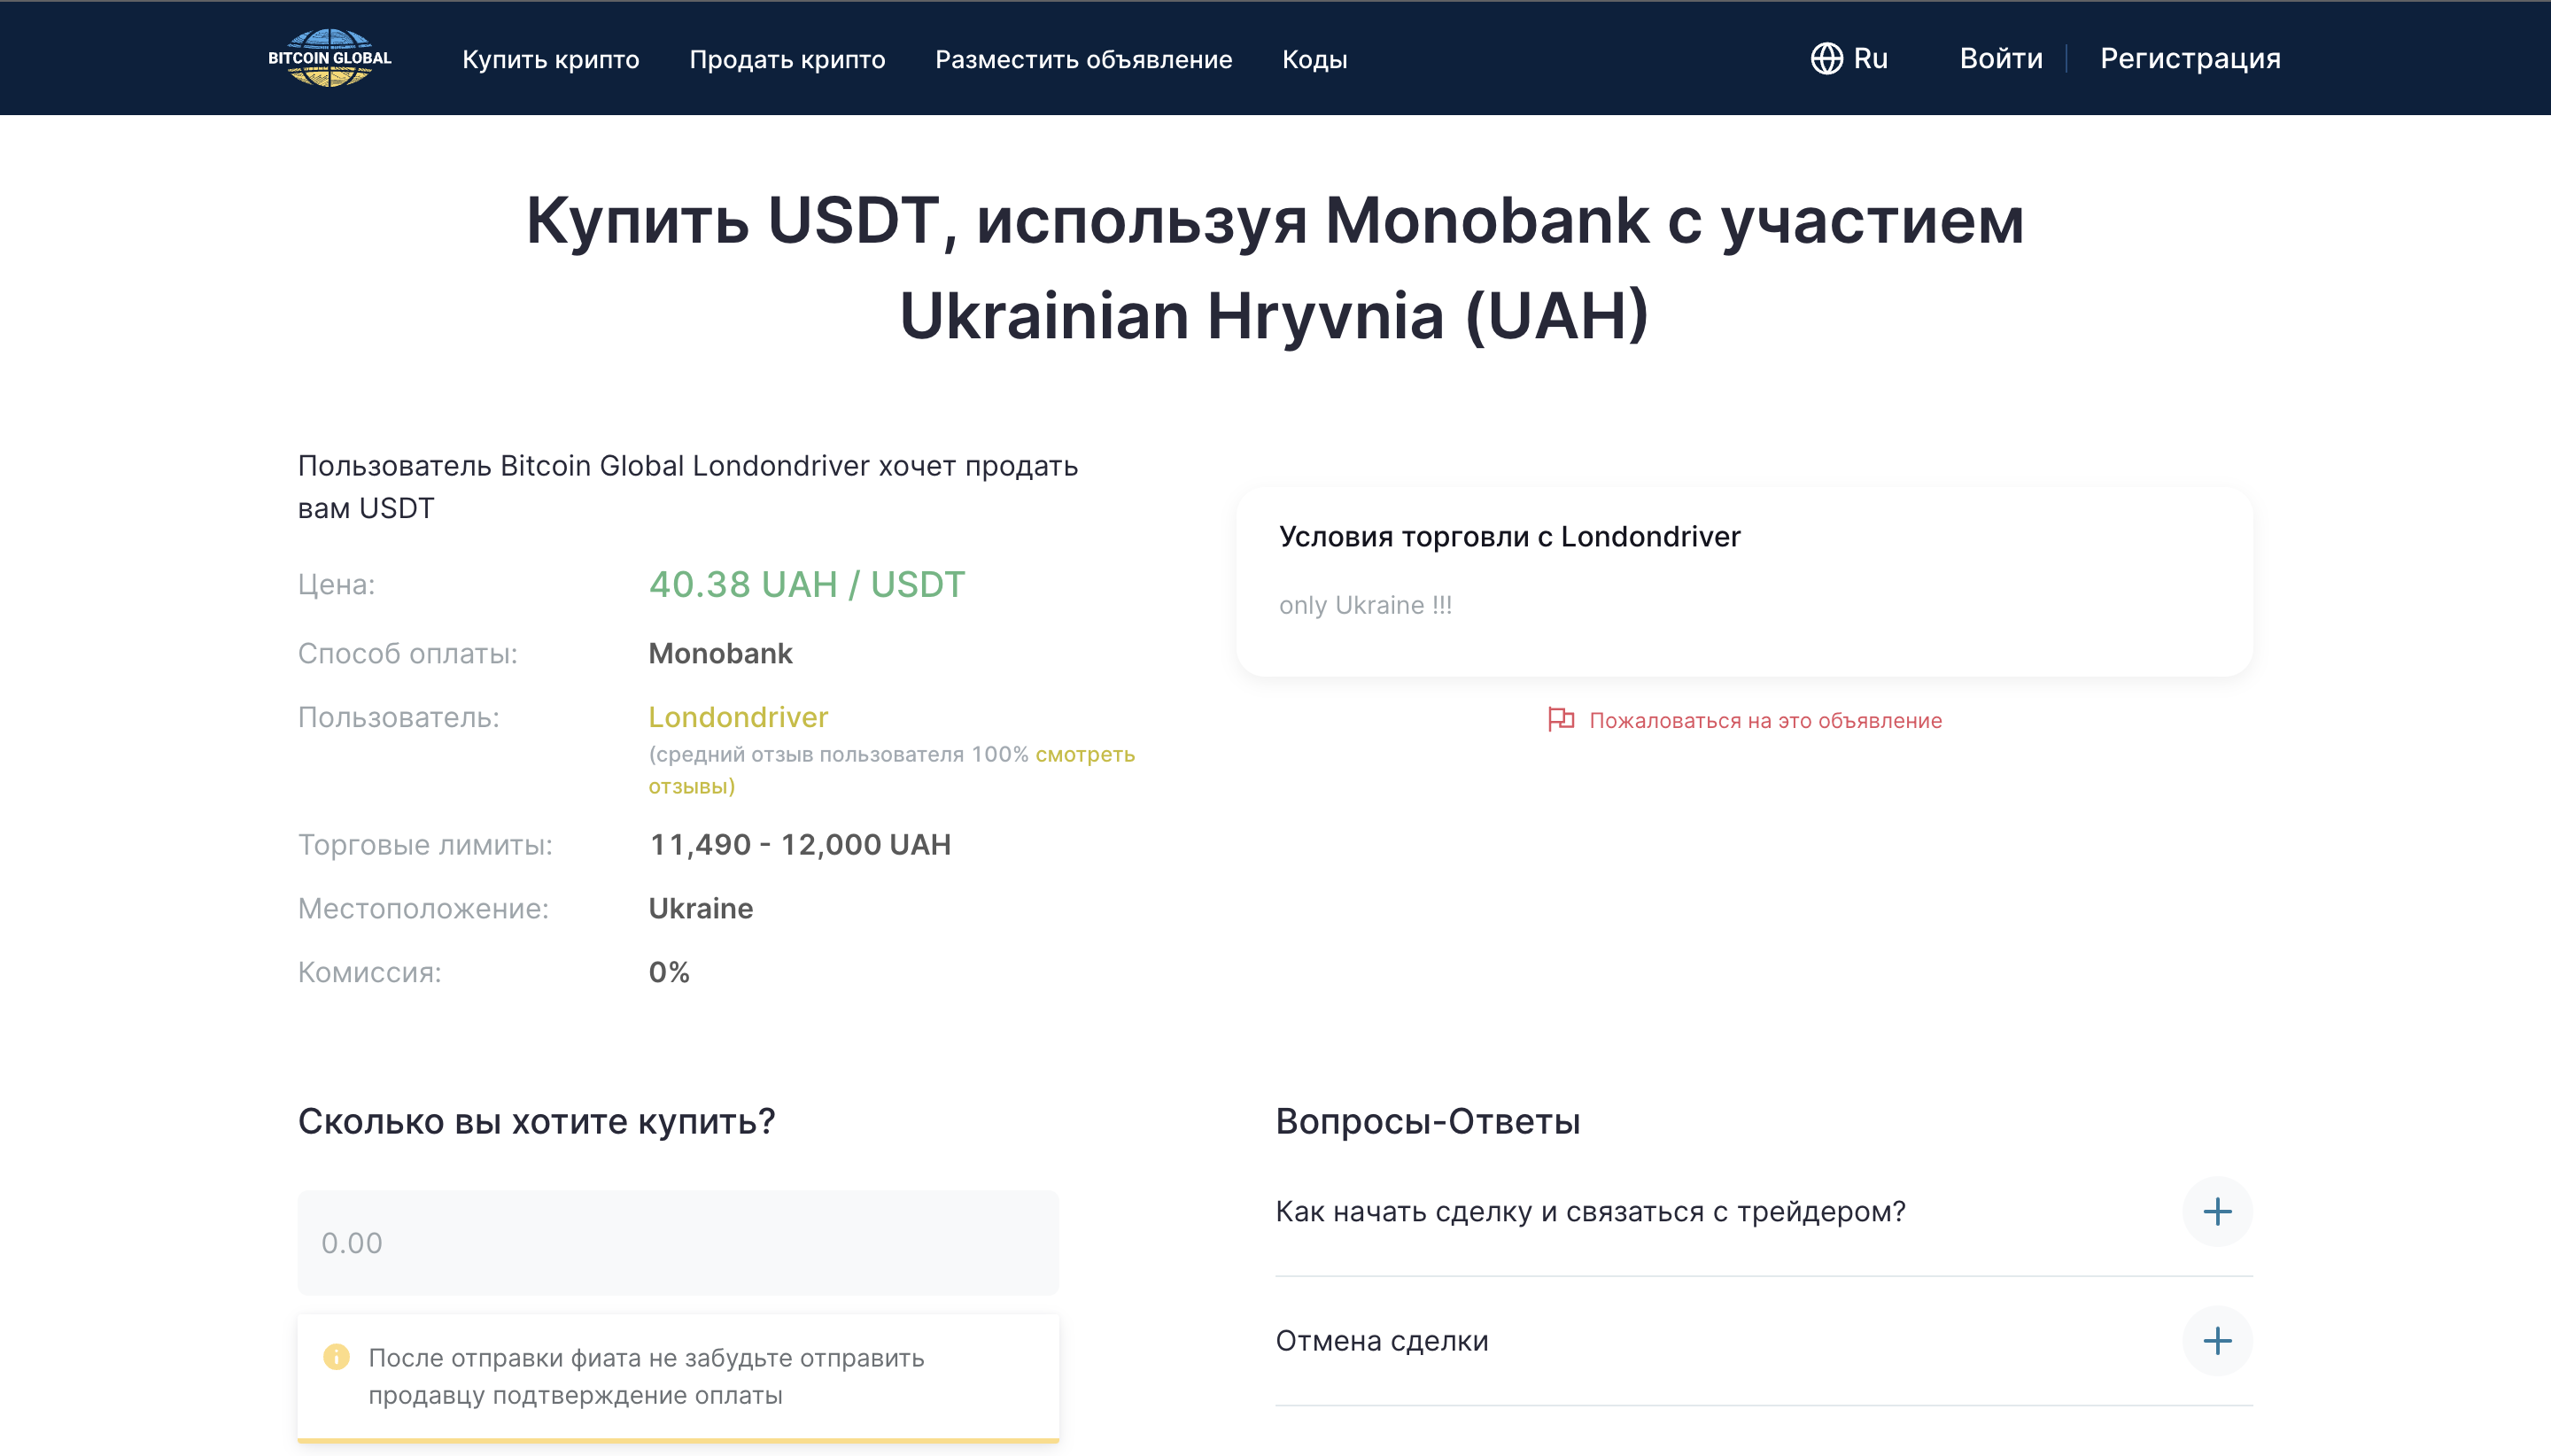Open the 'Продать крипто' menu
2551x1456 pixels.
pos(787,59)
